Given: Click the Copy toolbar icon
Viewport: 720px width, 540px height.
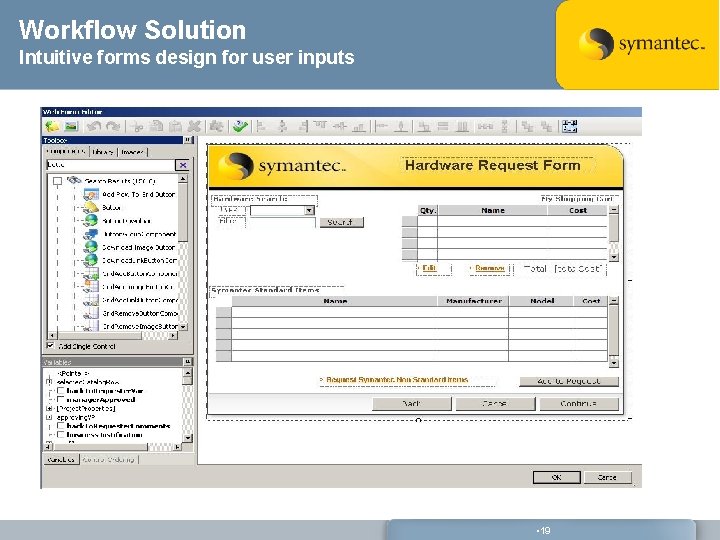Looking at the screenshot, I should 157,126.
